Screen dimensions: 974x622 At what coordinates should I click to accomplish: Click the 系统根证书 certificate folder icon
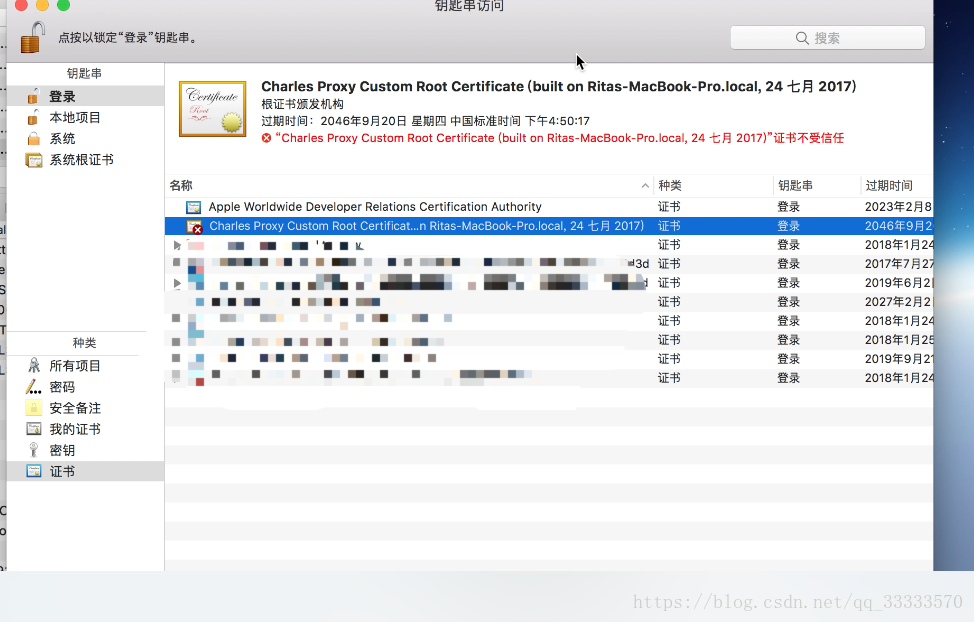[34, 160]
